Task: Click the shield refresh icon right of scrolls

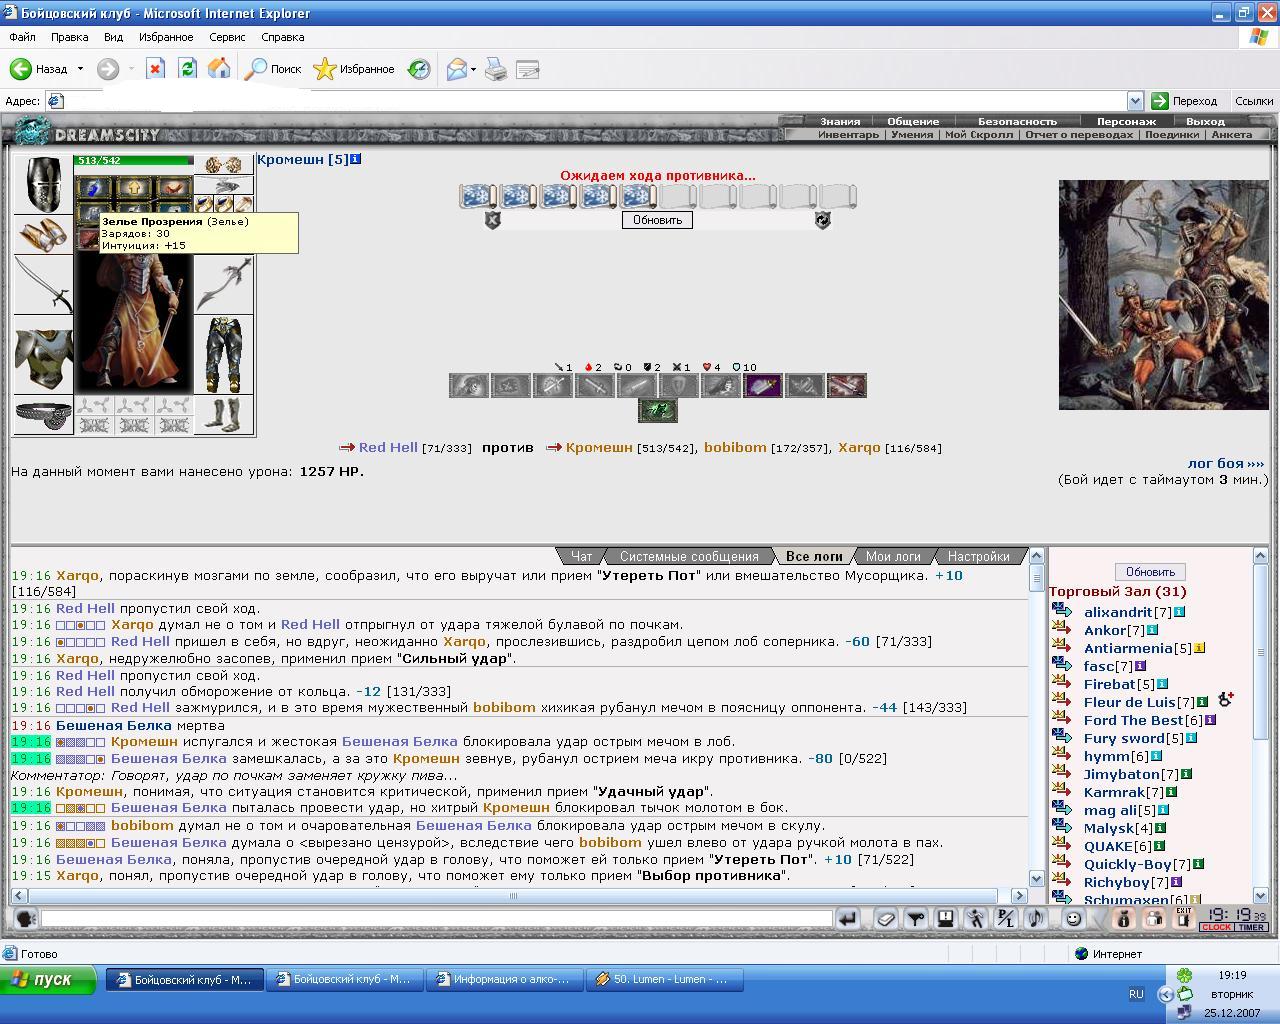Action: [822, 220]
